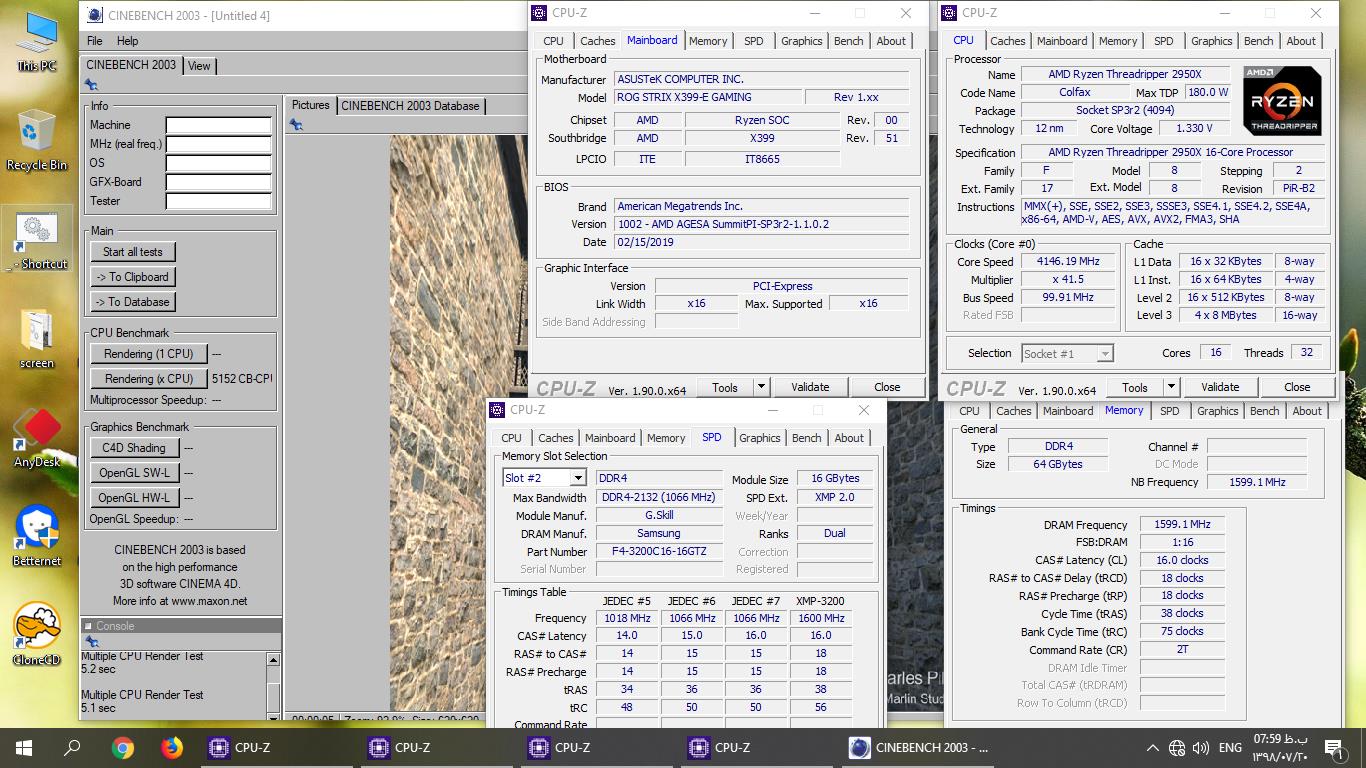The image size is (1366, 768).
Task: Click the F4-3200C16-16GTZ part number
Action: [657, 551]
